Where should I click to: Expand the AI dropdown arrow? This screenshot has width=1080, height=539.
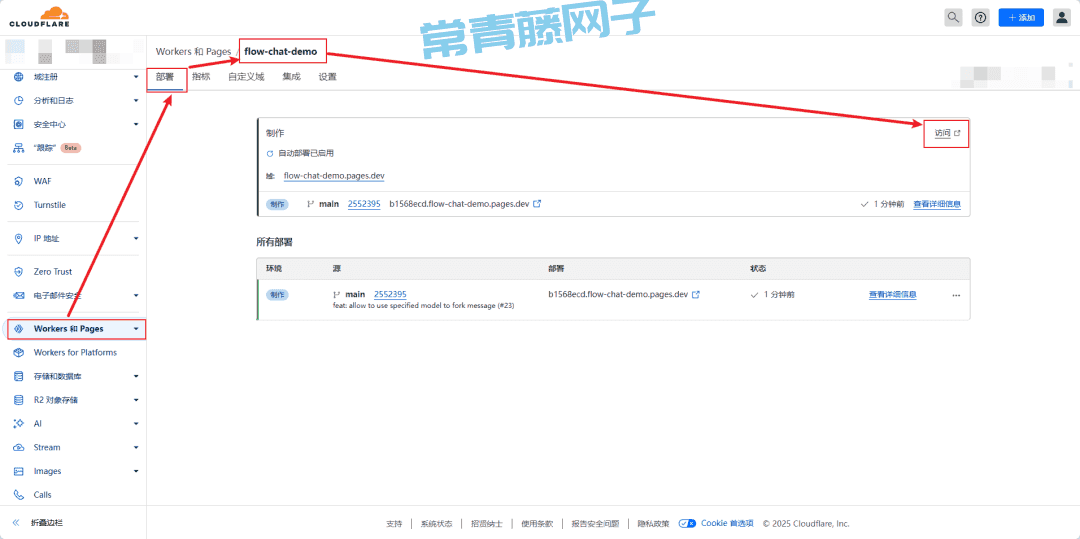[x=136, y=424]
